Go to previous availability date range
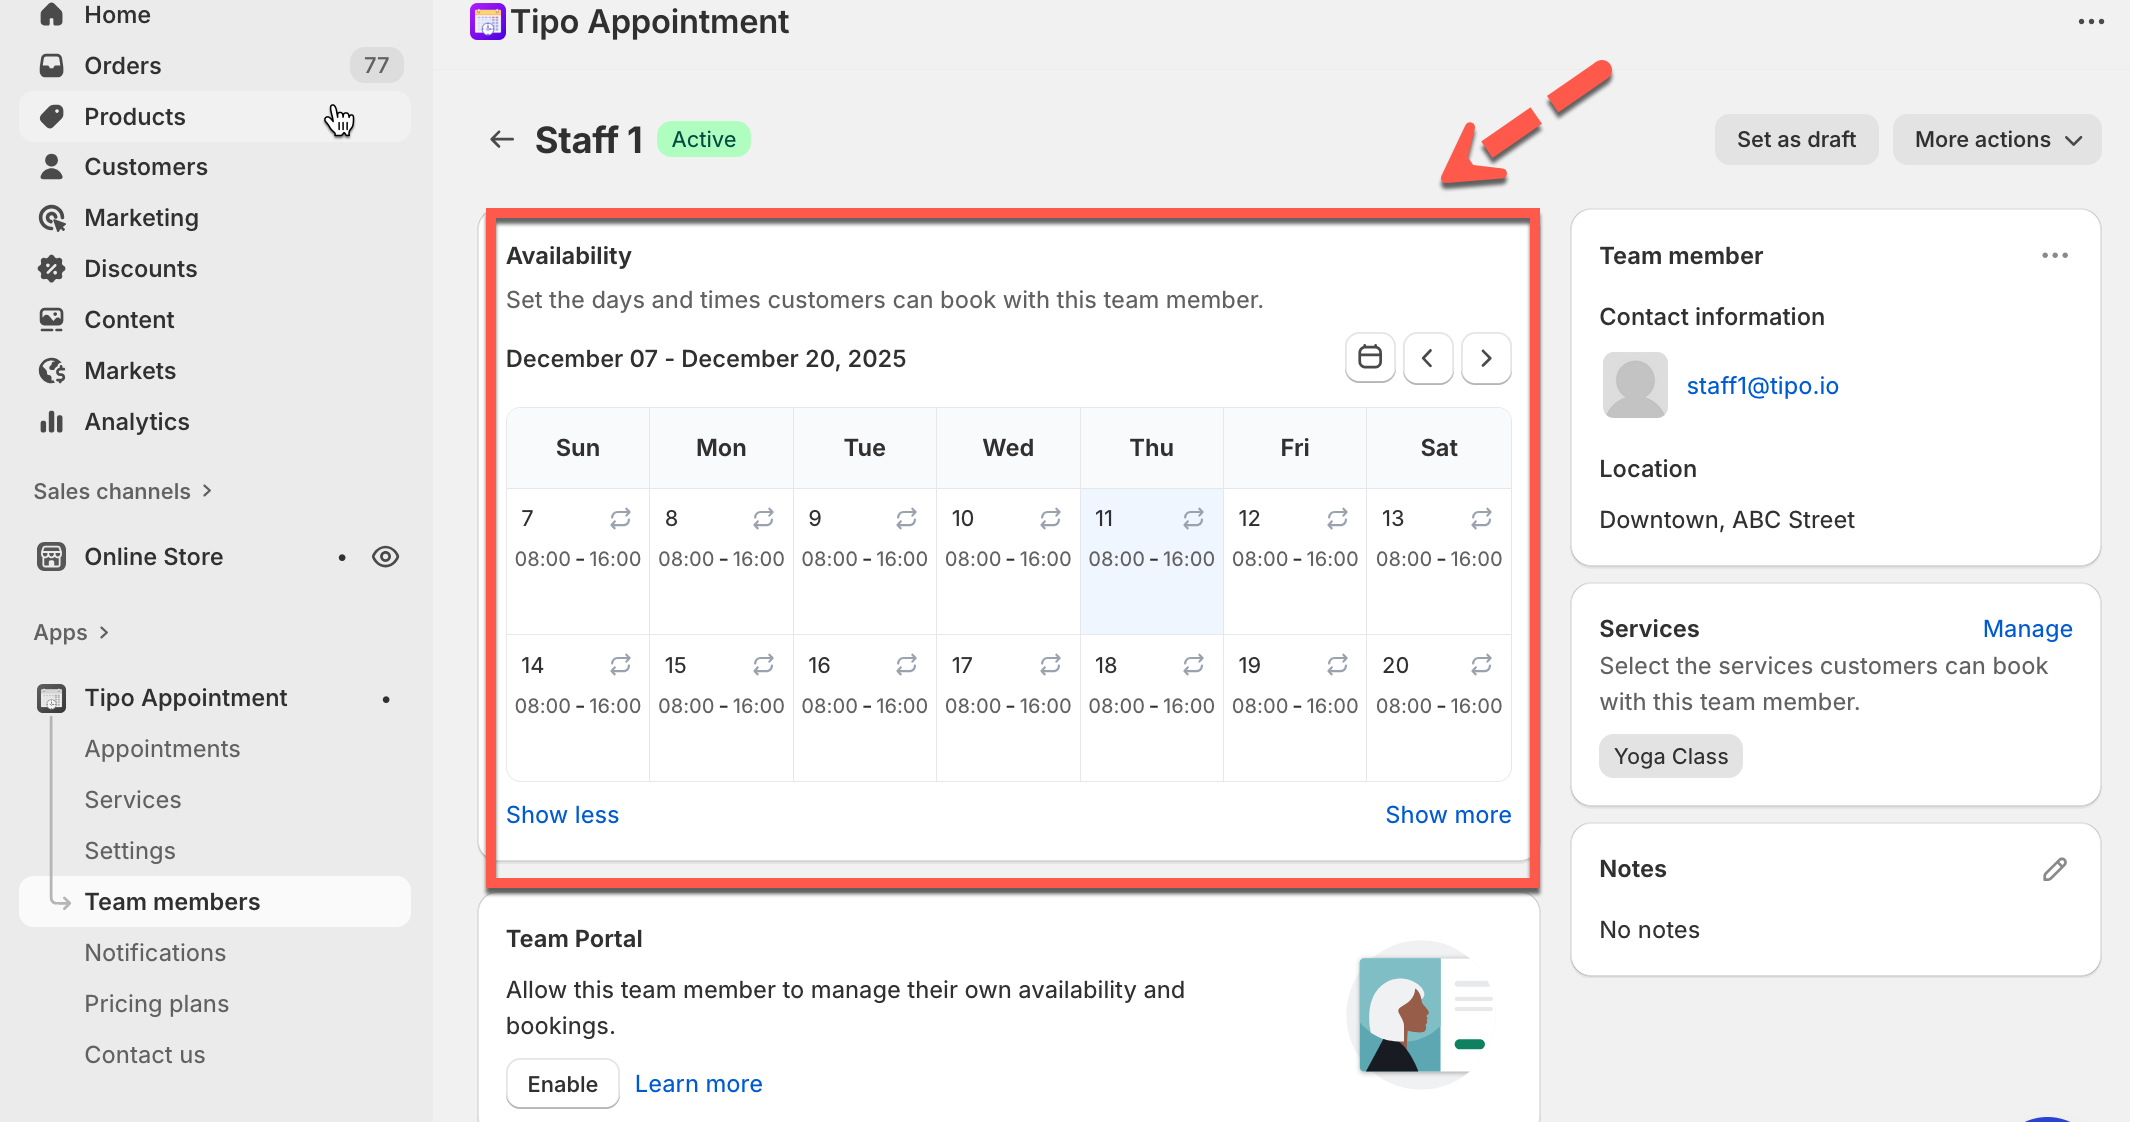This screenshot has width=2130, height=1122. pos(1428,358)
